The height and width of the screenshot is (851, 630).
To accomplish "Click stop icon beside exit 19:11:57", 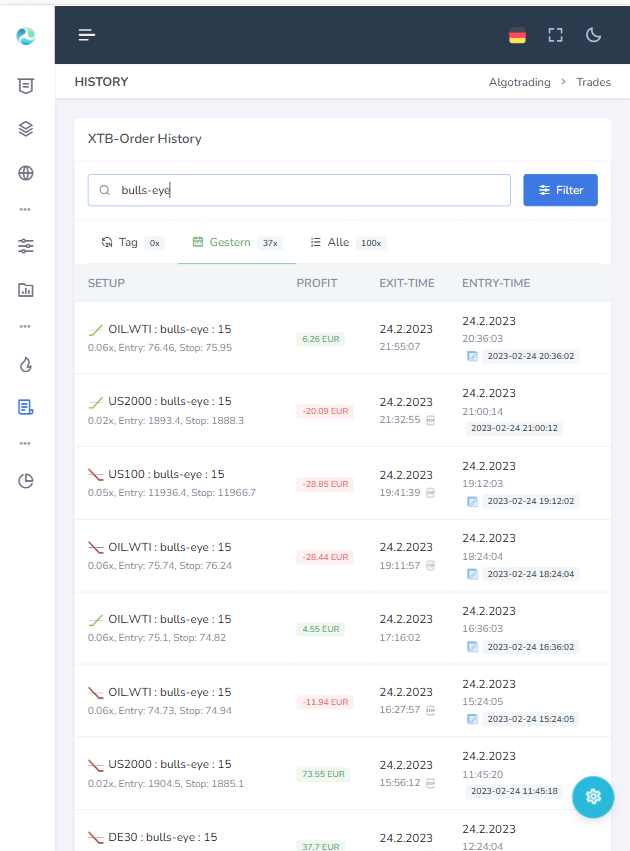I will coord(430,566).
